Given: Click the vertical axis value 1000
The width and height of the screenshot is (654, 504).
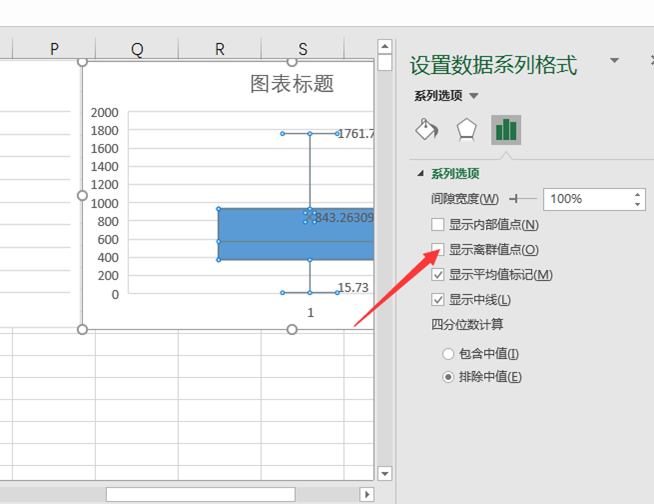Looking at the screenshot, I should point(105,204).
